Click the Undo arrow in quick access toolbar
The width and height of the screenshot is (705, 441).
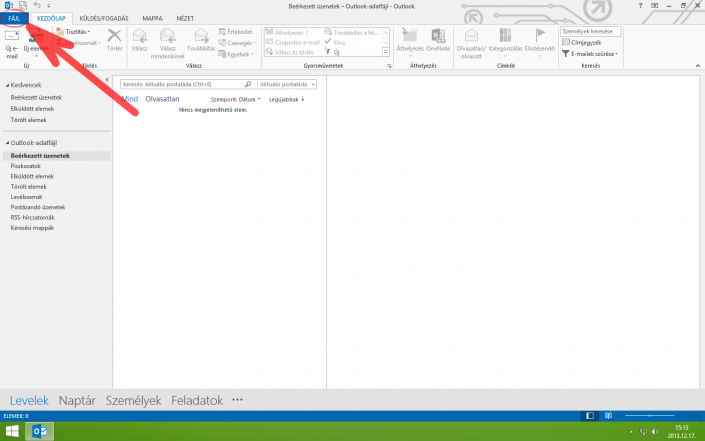click(37, 6)
